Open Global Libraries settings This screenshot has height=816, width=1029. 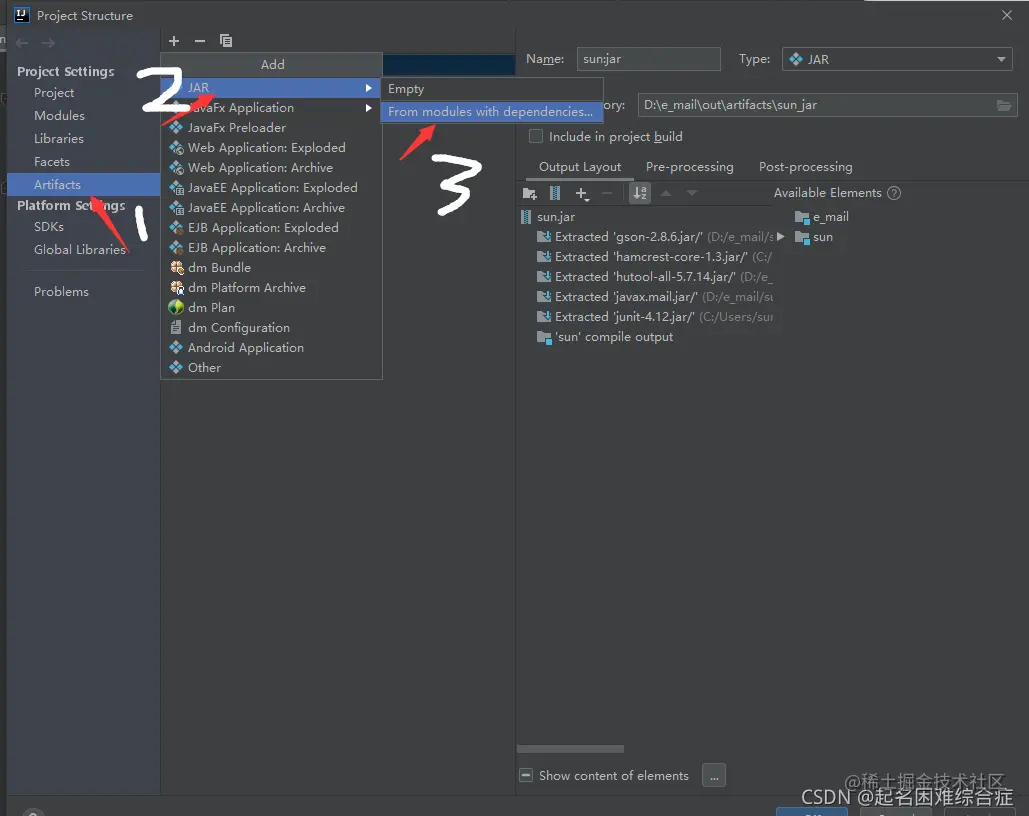pos(79,250)
